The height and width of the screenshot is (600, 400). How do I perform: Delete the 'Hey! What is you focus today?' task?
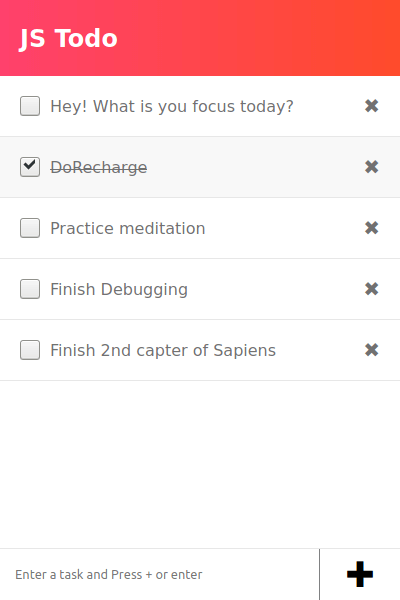tap(372, 106)
